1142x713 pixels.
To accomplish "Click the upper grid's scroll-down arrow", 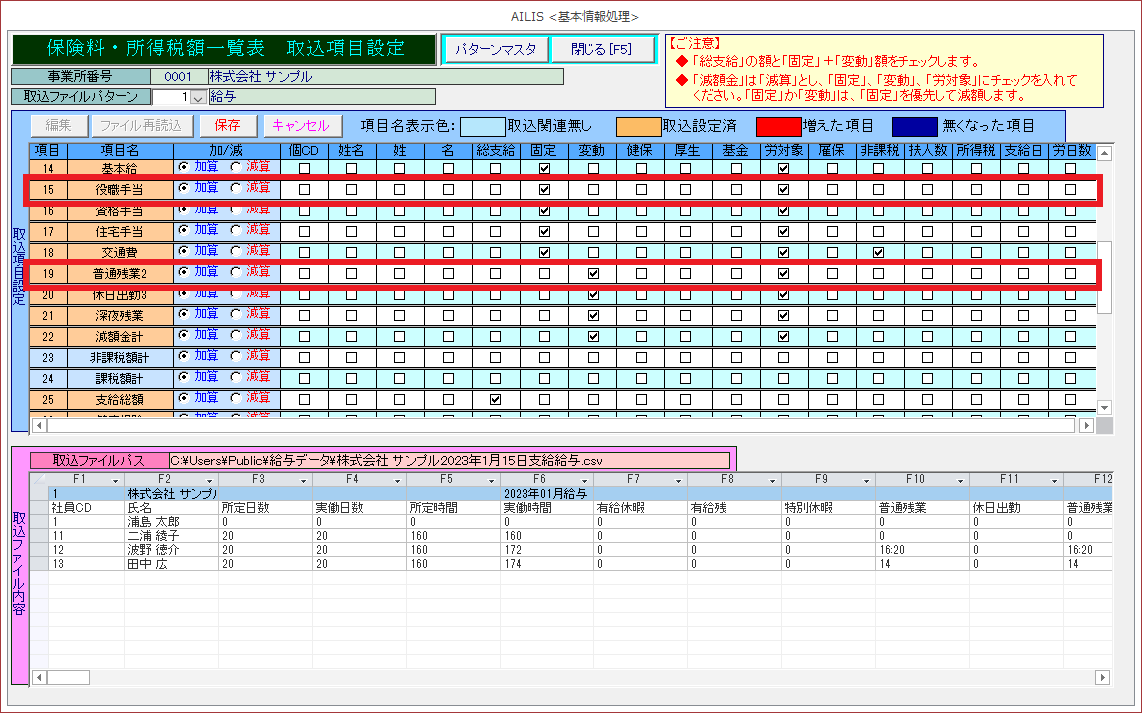I will (1104, 407).
